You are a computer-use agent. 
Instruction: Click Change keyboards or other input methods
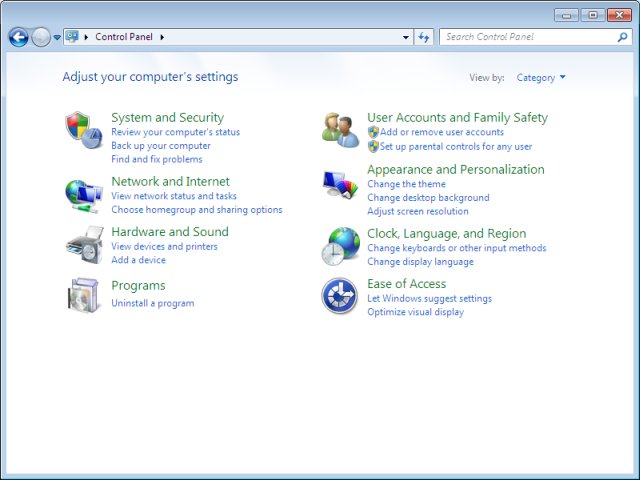pyautogui.click(x=456, y=248)
